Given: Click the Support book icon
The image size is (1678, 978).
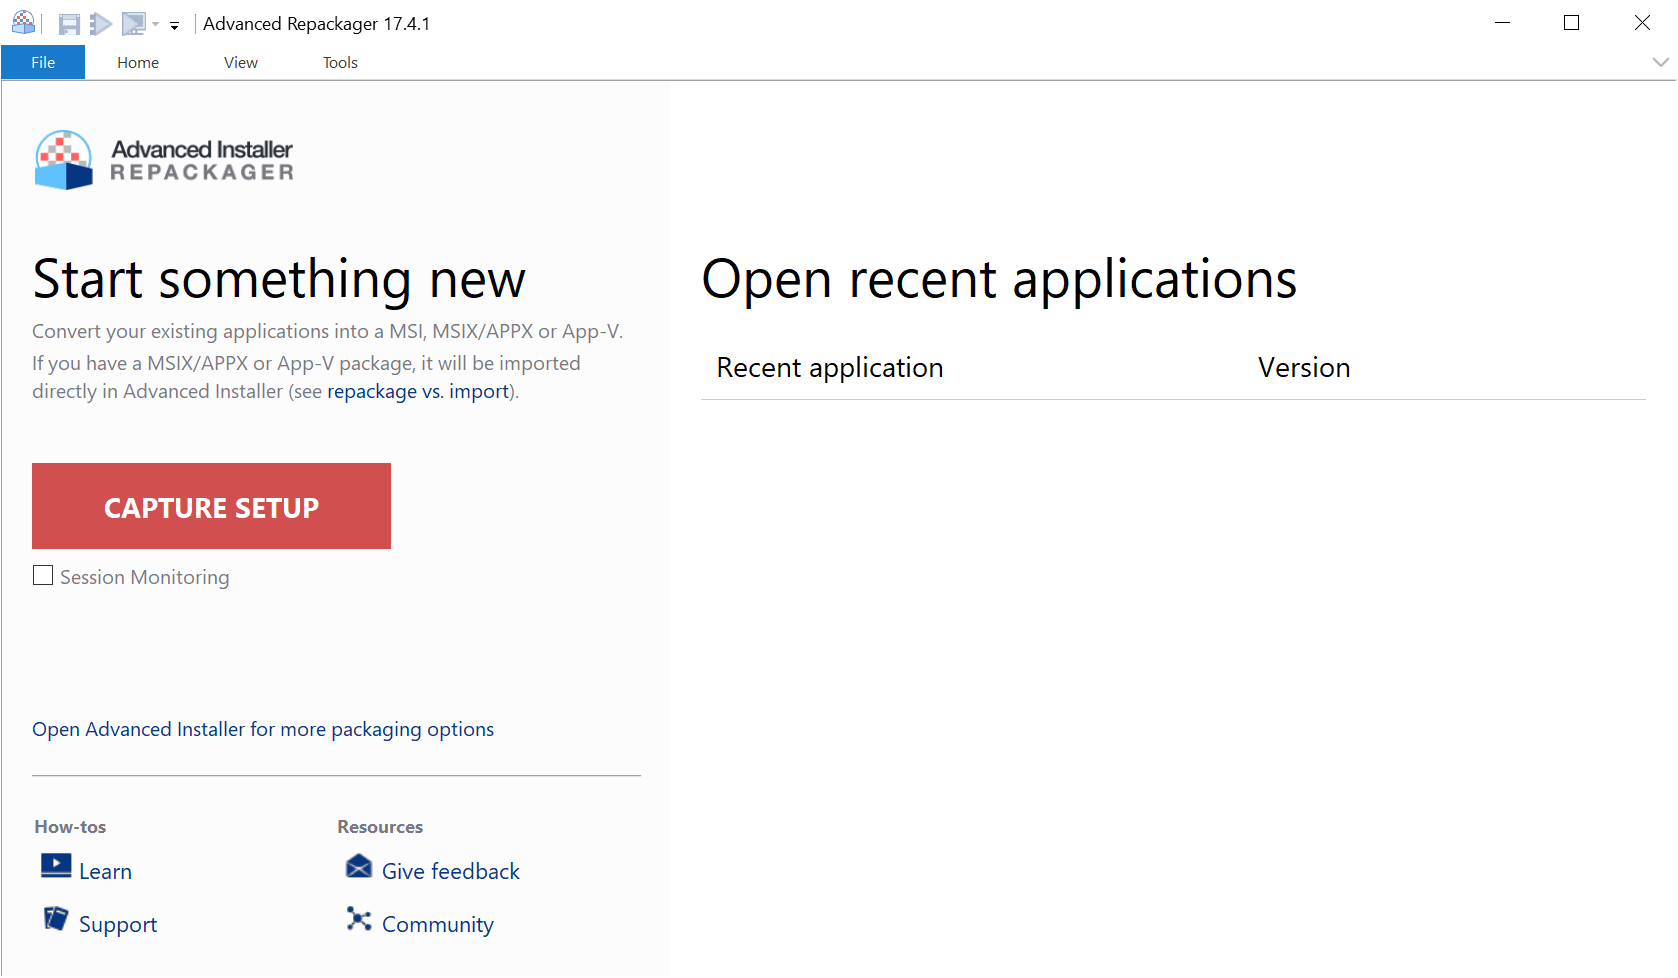Looking at the screenshot, I should [56, 919].
